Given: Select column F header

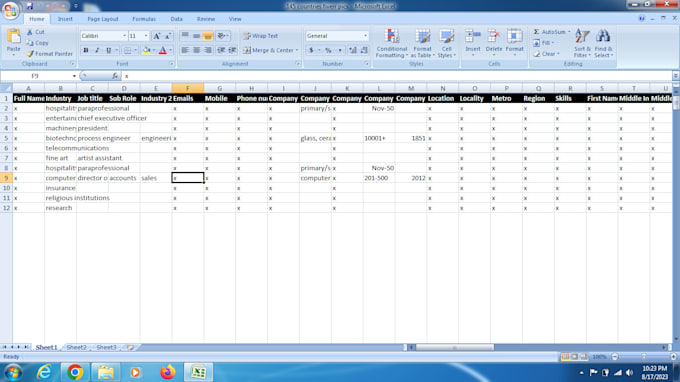Looking at the screenshot, I should tap(188, 88).
